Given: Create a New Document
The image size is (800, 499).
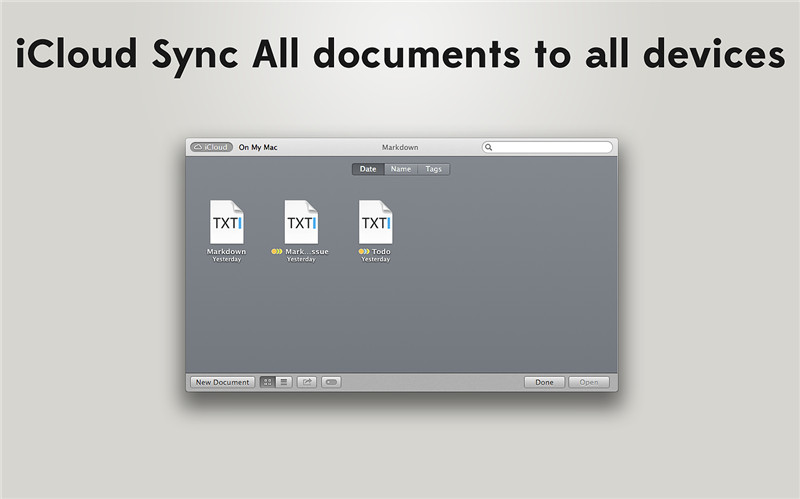Looking at the screenshot, I should [x=222, y=382].
